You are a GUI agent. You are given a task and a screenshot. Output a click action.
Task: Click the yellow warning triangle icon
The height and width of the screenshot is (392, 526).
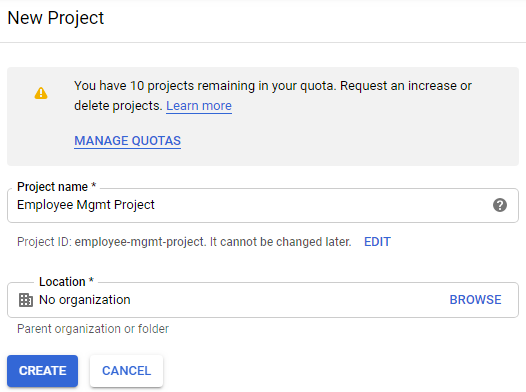pos(41,93)
